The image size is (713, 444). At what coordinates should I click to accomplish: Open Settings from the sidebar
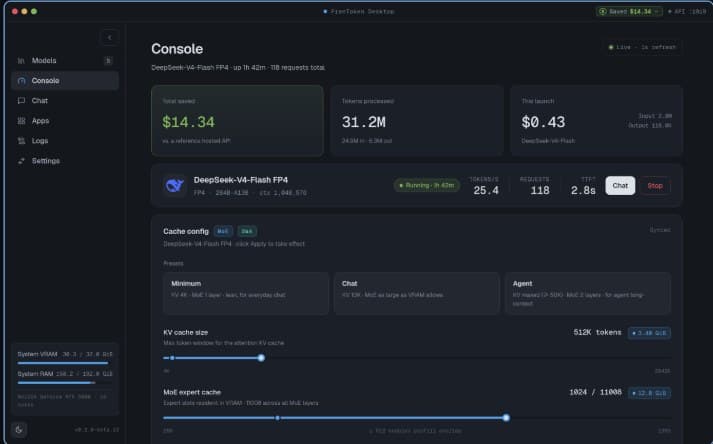65,161
